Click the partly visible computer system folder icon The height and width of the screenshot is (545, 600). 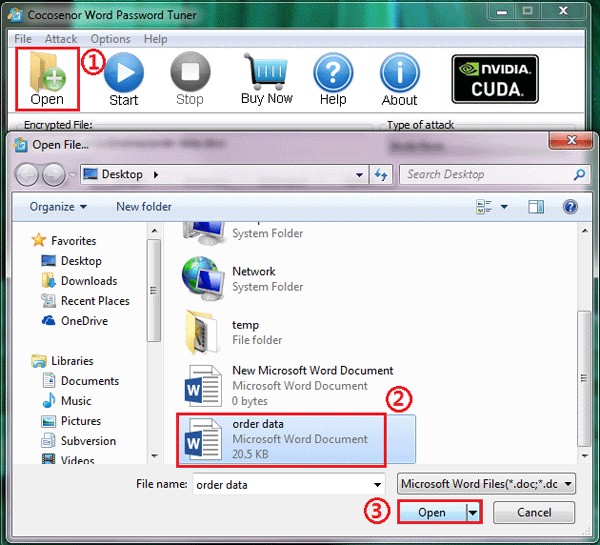pos(203,233)
